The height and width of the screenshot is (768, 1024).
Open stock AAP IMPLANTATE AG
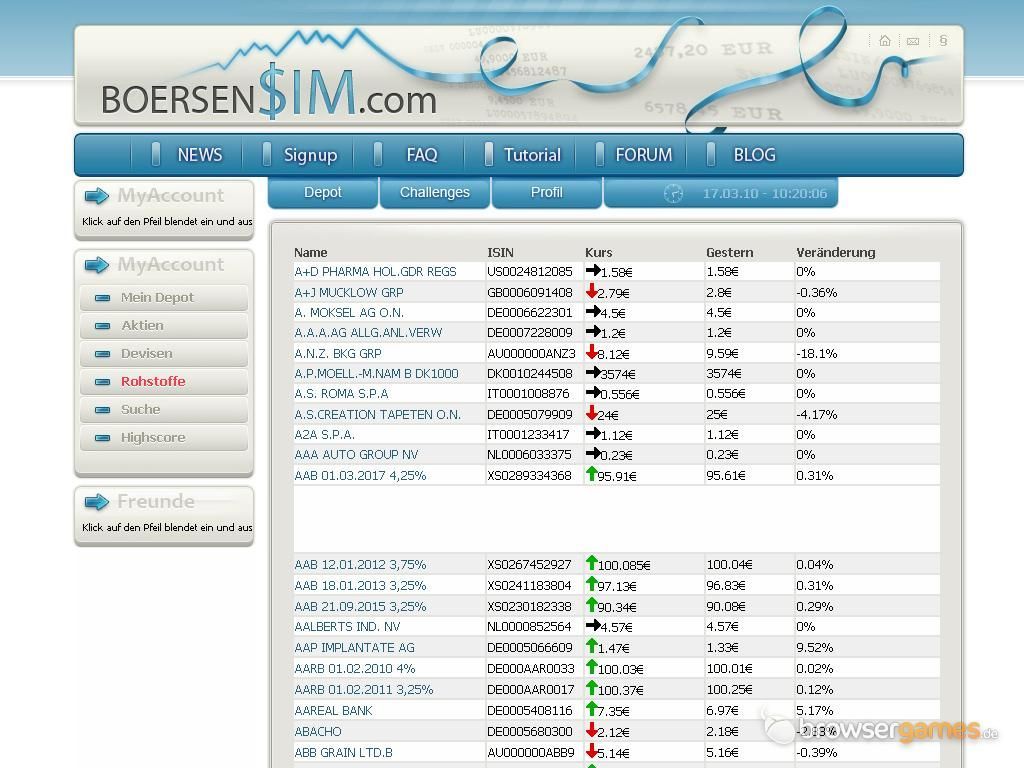[355, 648]
